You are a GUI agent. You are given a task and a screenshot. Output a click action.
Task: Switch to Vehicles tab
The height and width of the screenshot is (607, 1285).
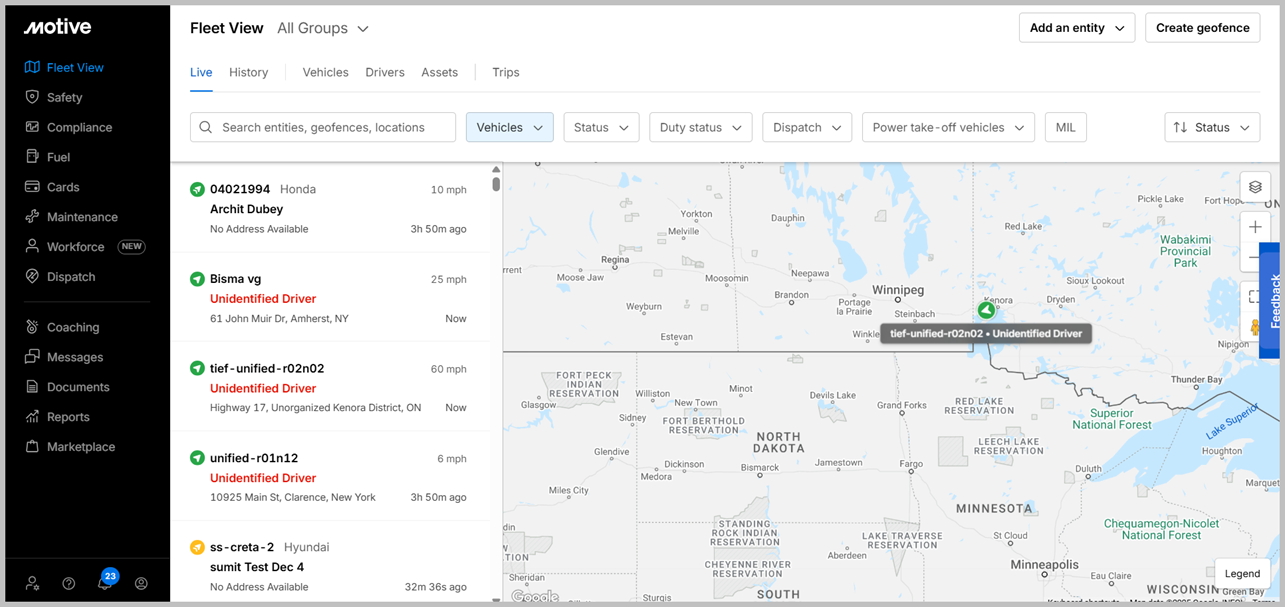326,72
